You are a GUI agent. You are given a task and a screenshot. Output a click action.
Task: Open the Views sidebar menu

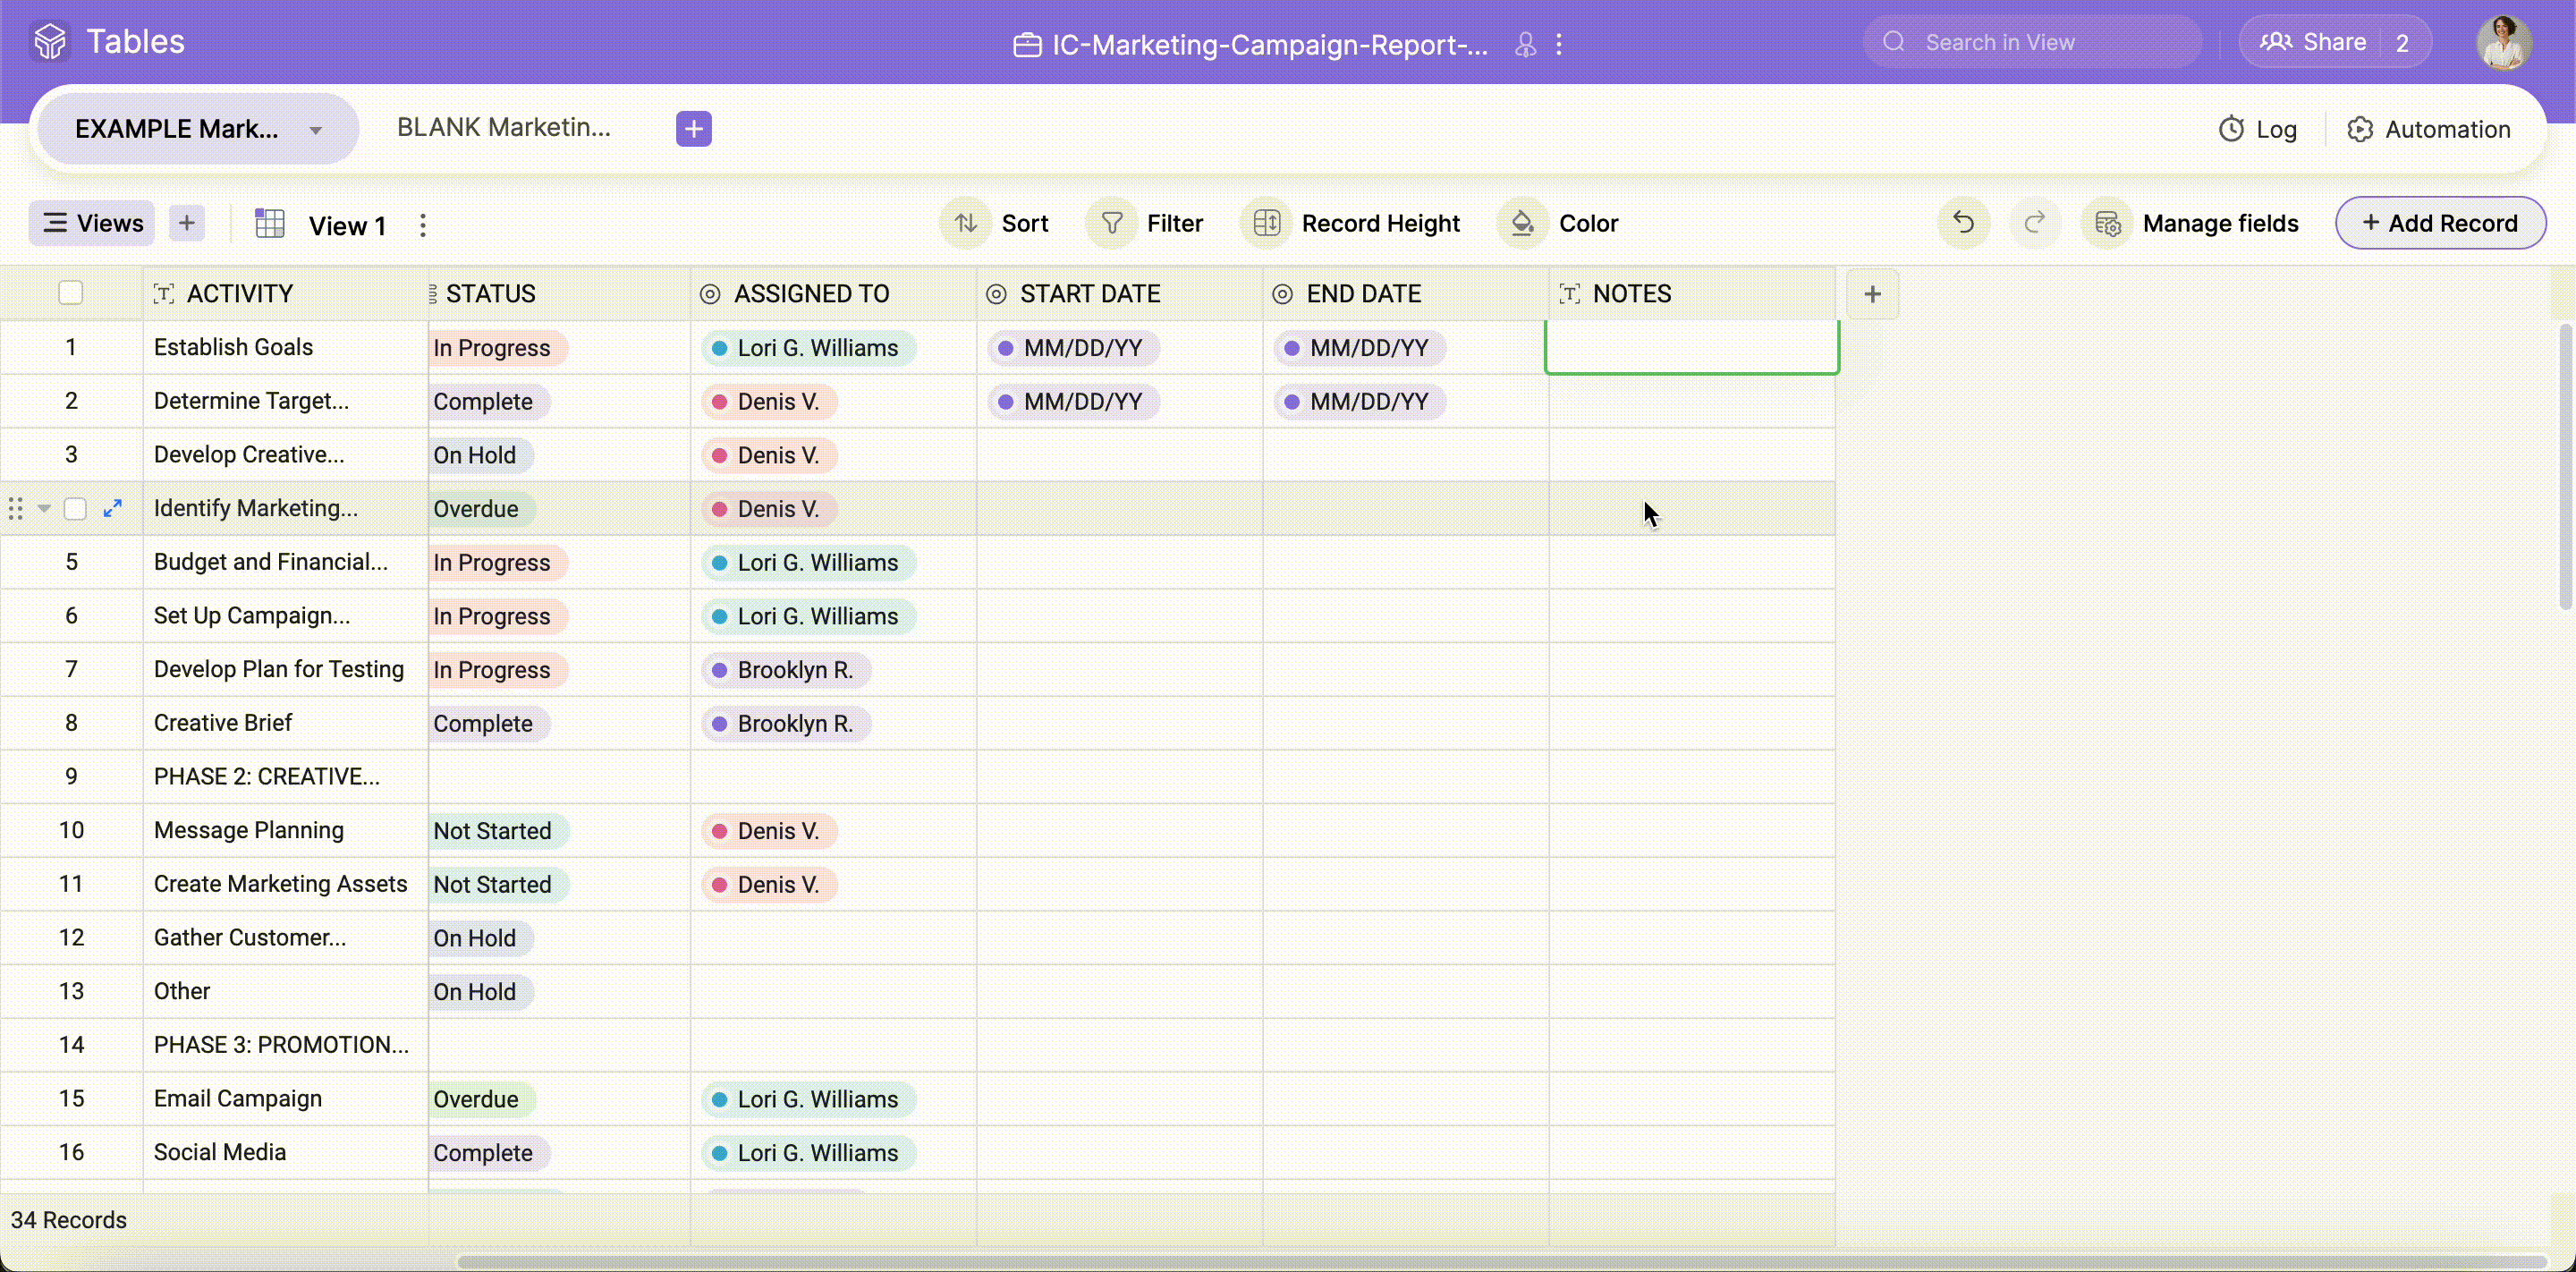click(x=92, y=223)
